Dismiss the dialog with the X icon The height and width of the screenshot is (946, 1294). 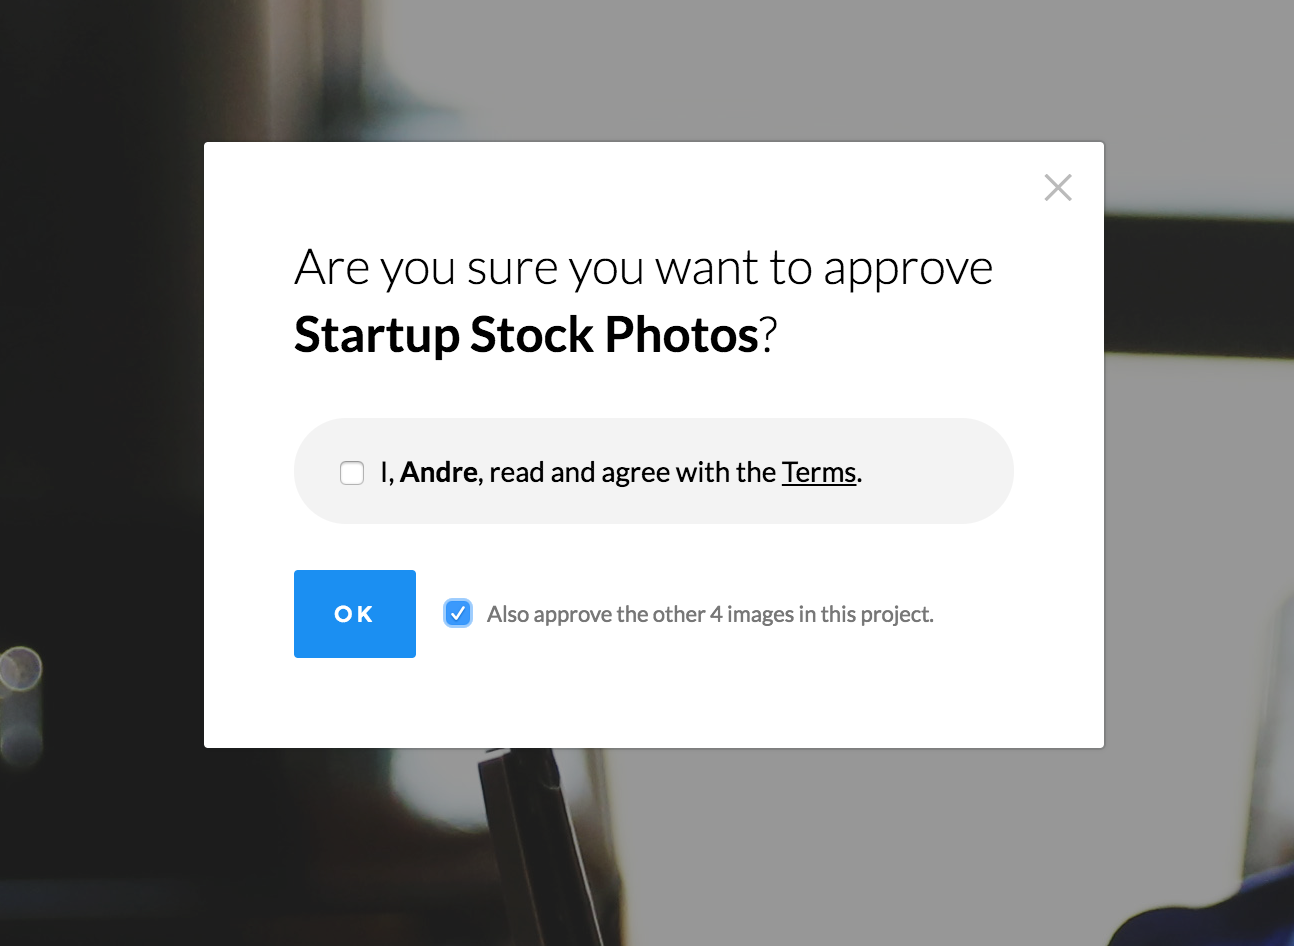tap(1058, 187)
